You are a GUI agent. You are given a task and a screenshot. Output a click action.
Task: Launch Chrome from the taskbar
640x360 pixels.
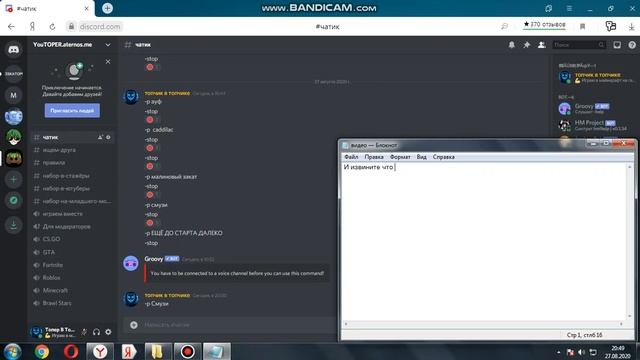click(x=42, y=351)
